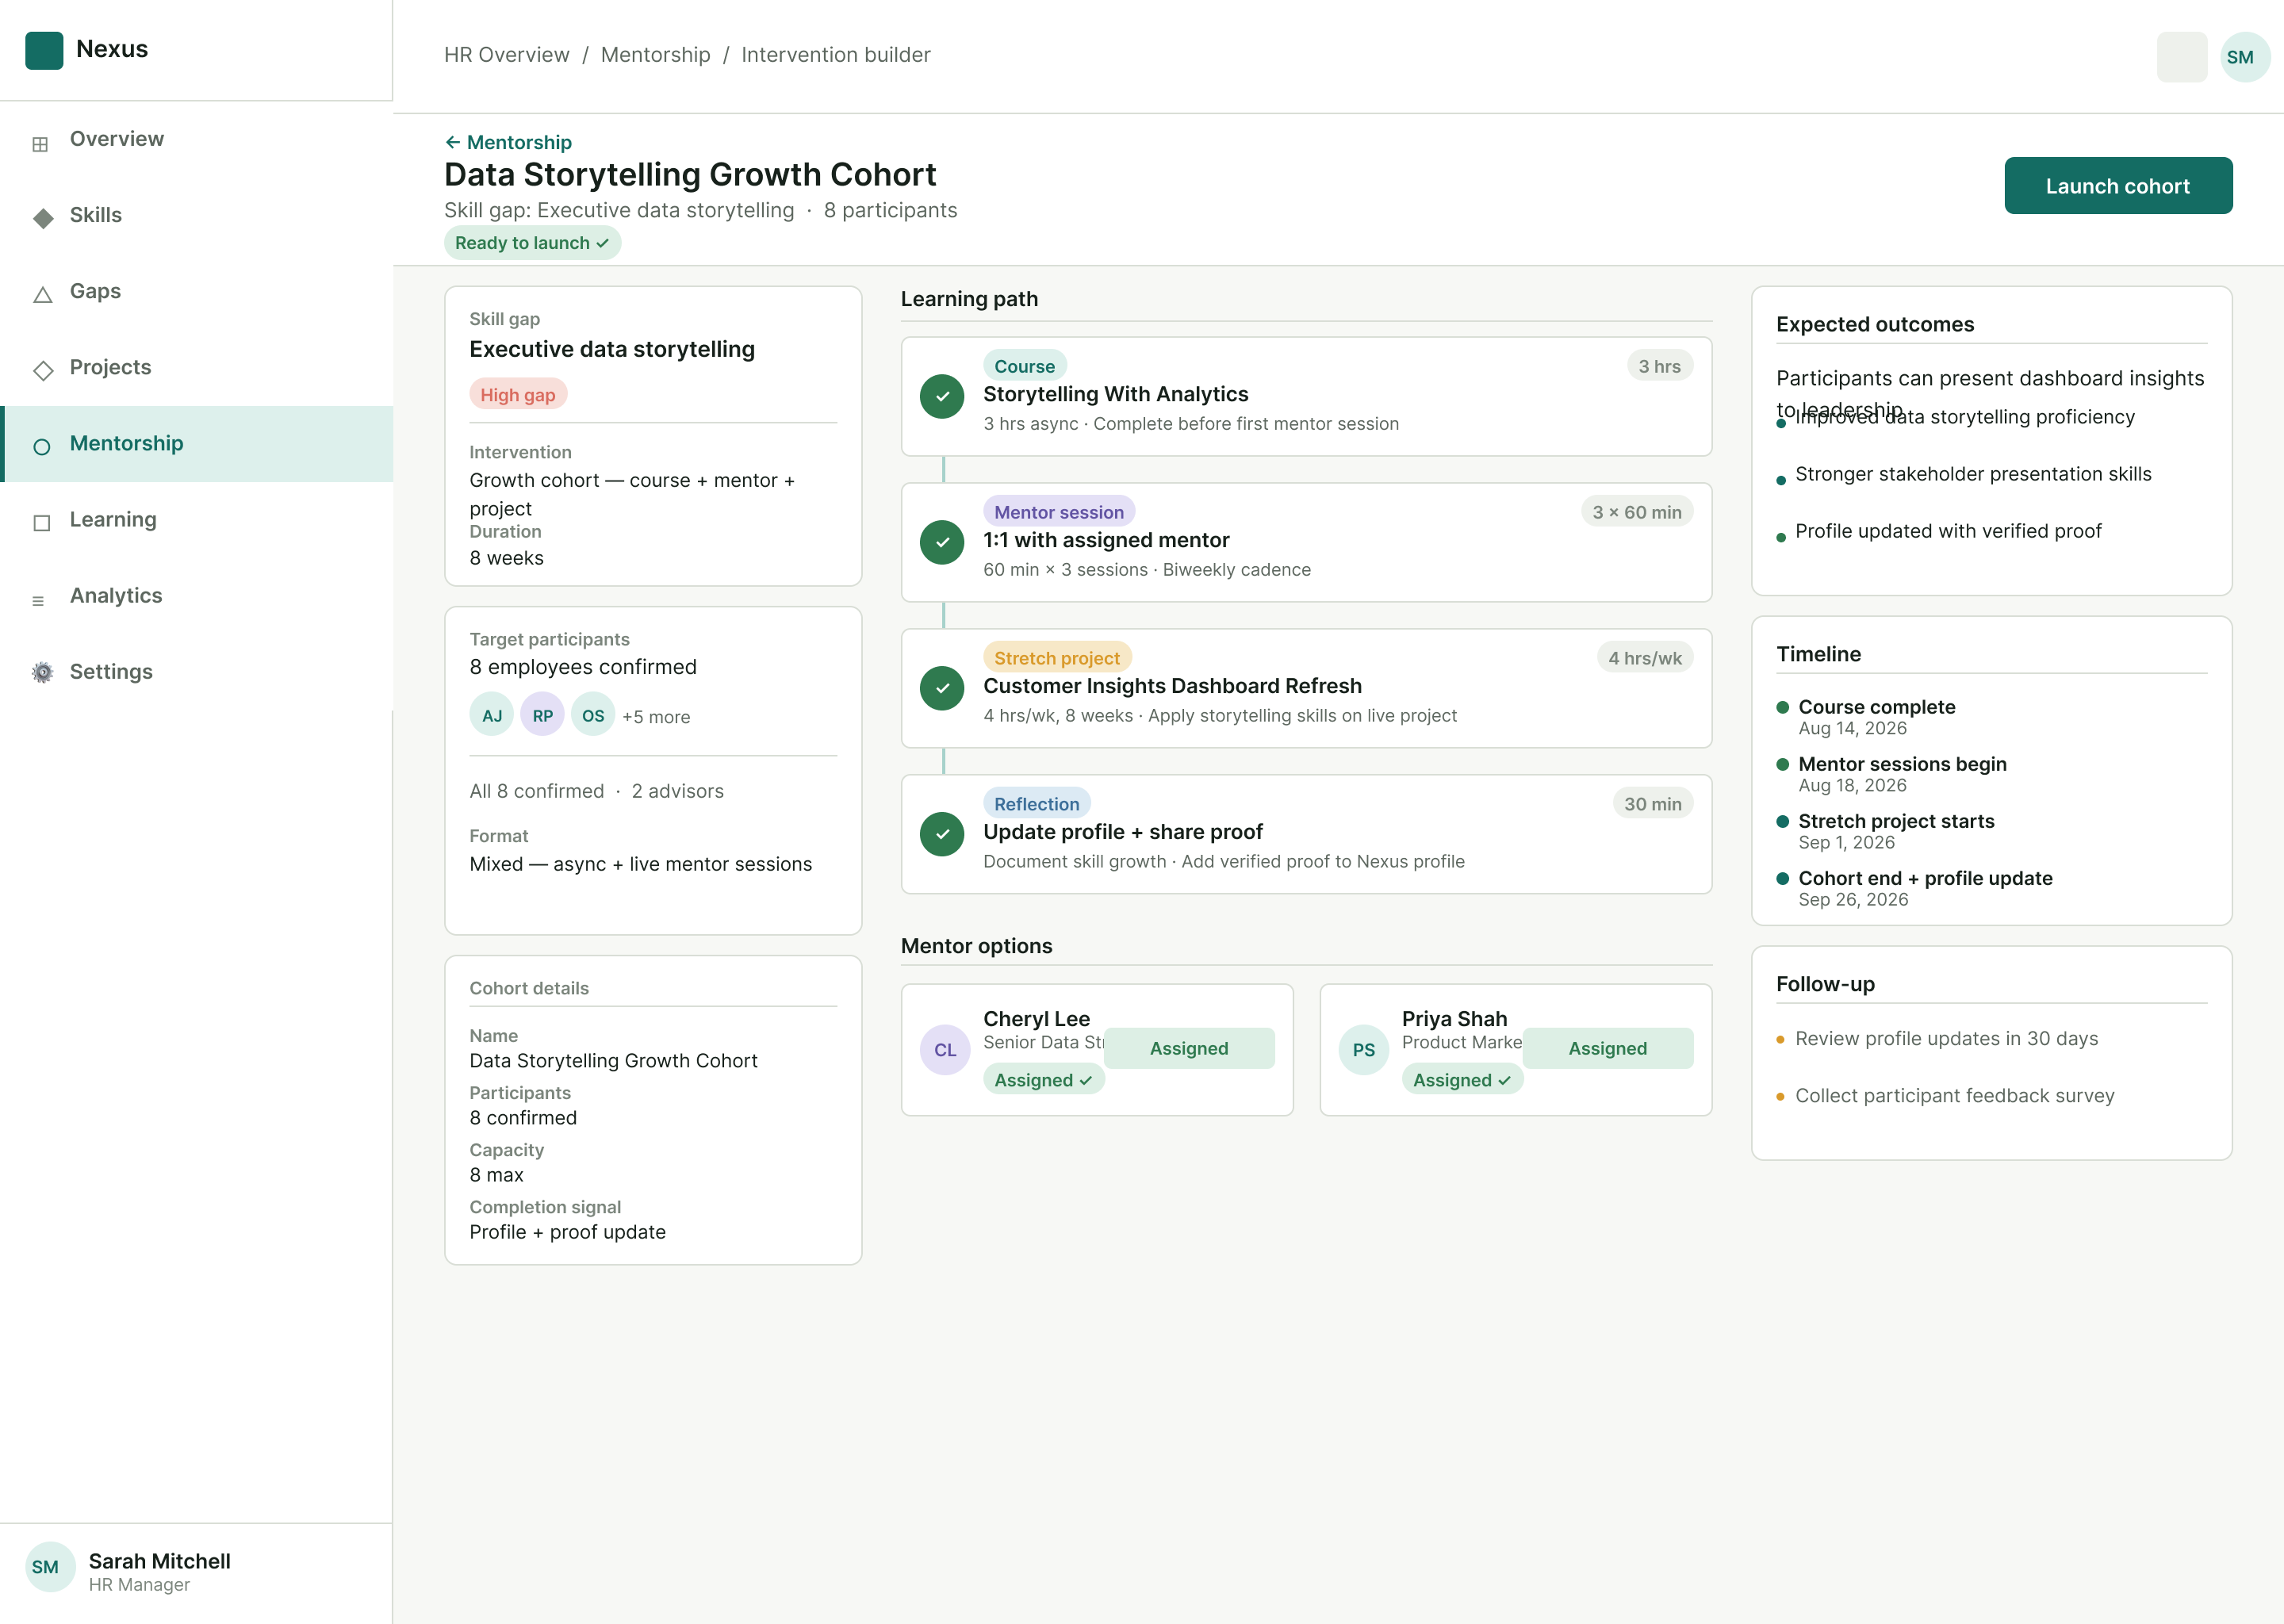
Task: Open the Storytelling With Analytics step
Action: click(1306, 396)
